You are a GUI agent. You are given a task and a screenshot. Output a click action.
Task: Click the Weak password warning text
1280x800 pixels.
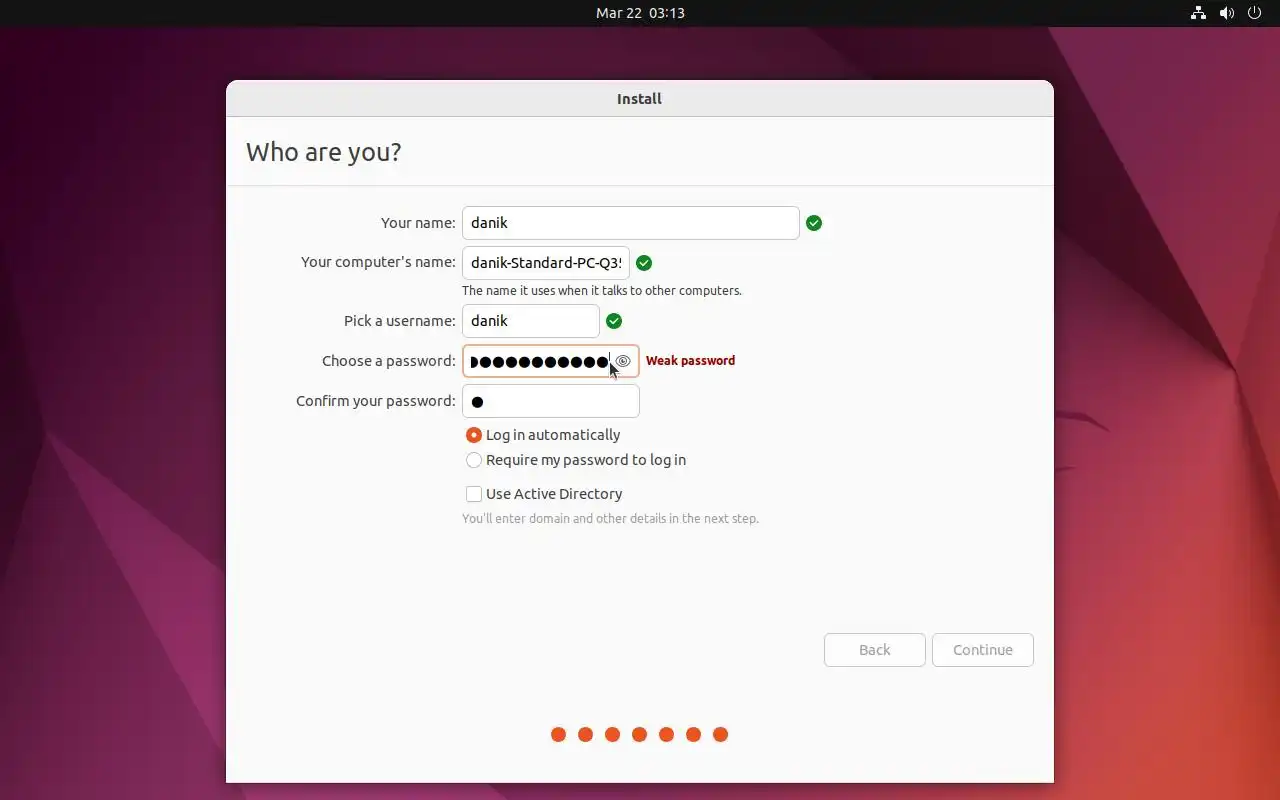tap(690, 361)
